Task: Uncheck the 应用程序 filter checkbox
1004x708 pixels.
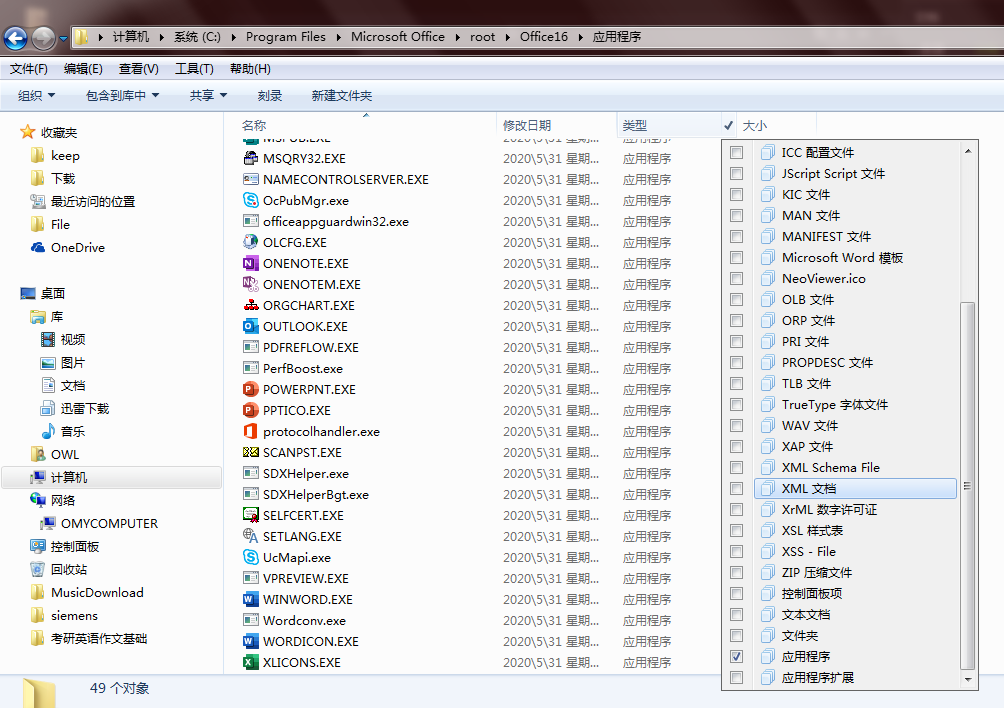Action: [736, 656]
